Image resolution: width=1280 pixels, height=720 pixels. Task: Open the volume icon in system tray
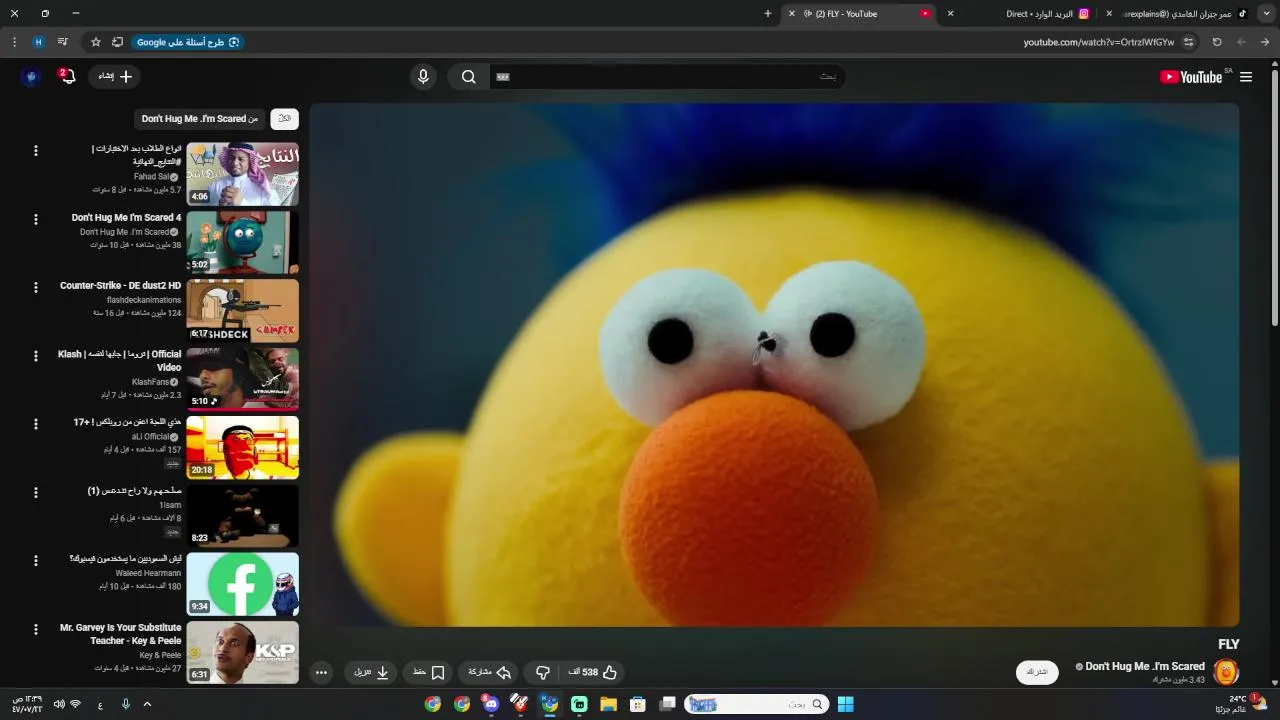(59, 704)
